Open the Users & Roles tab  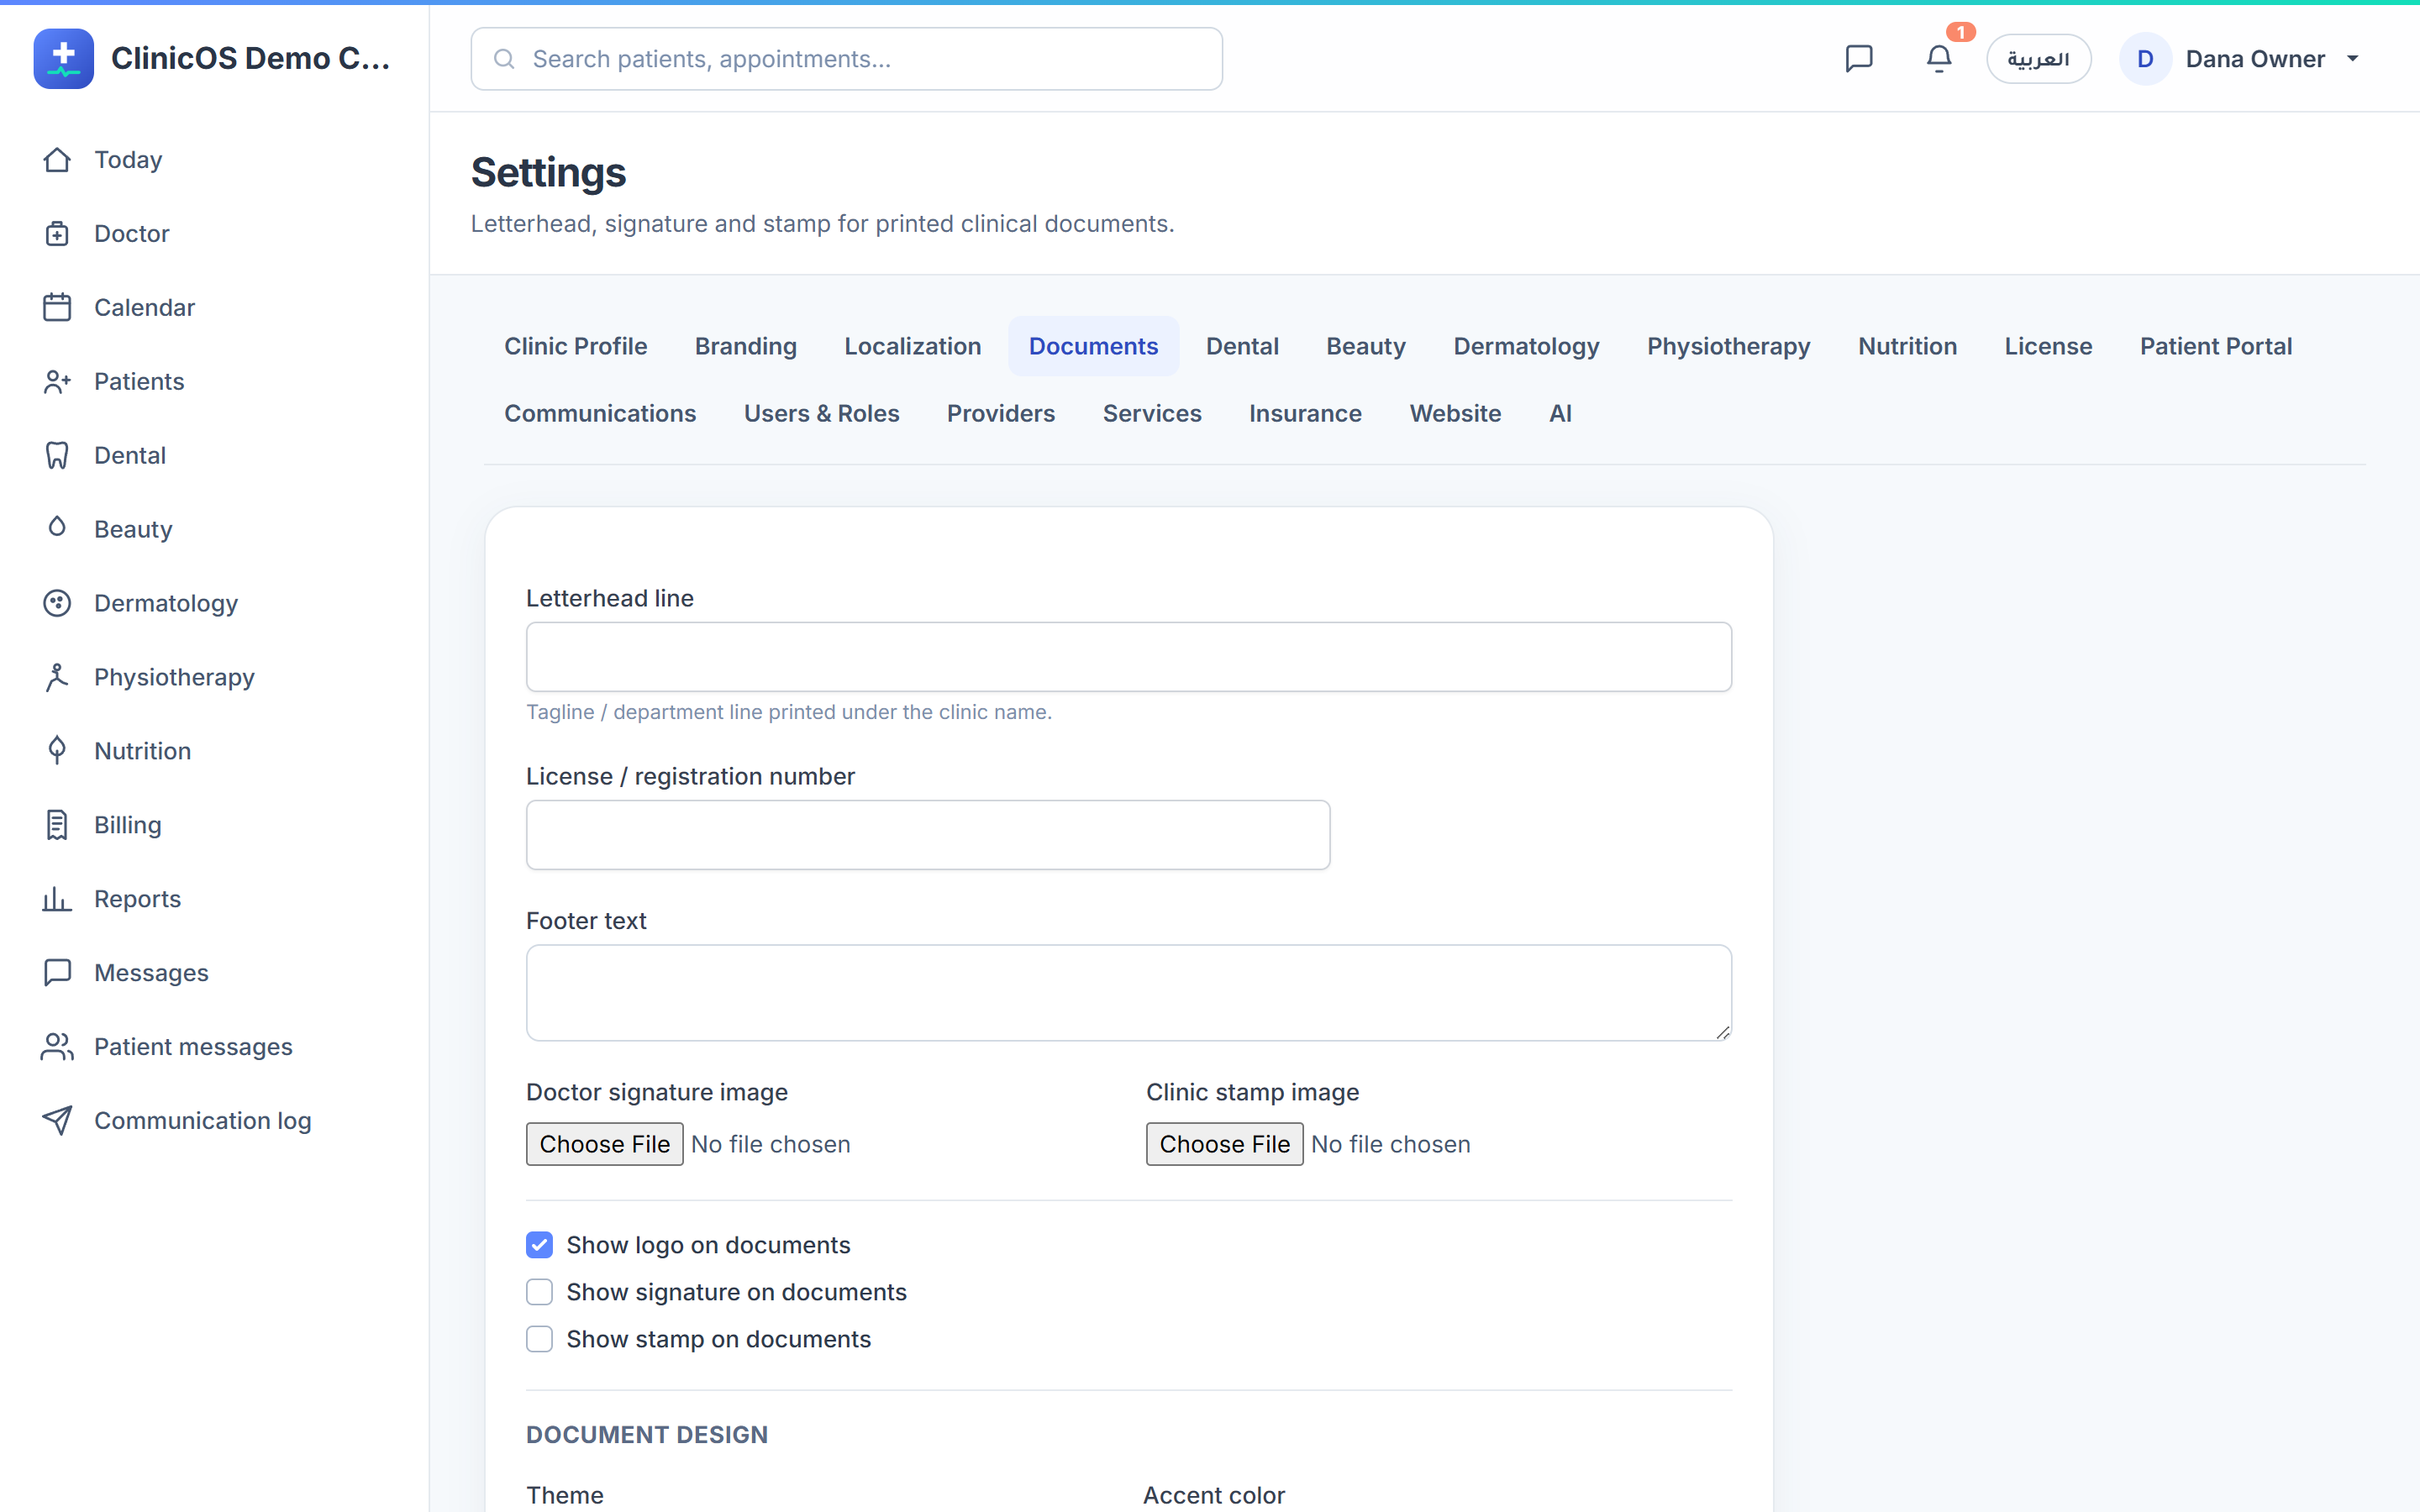(x=821, y=413)
